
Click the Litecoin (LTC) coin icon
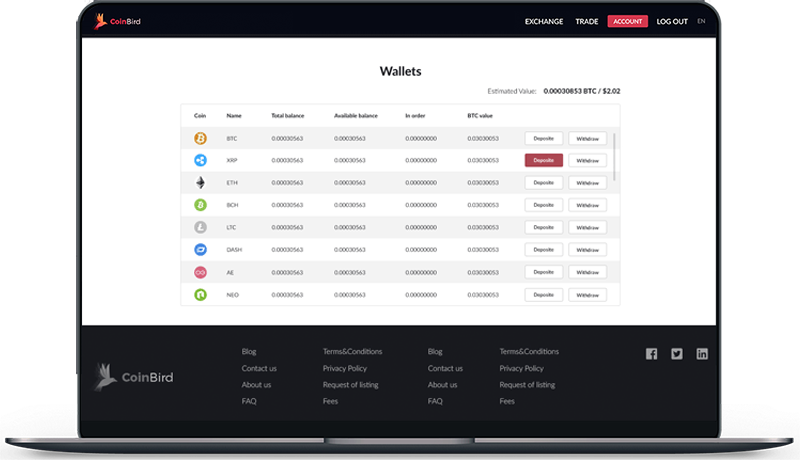pyautogui.click(x=200, y=227)
